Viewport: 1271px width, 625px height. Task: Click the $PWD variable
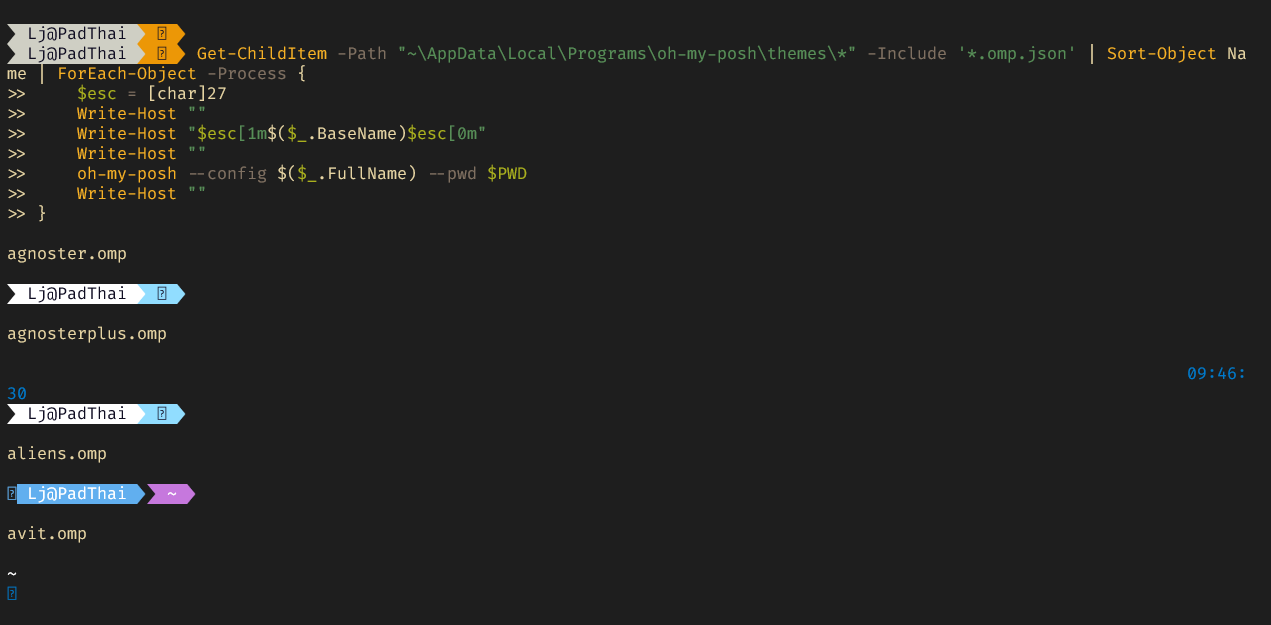507,173
